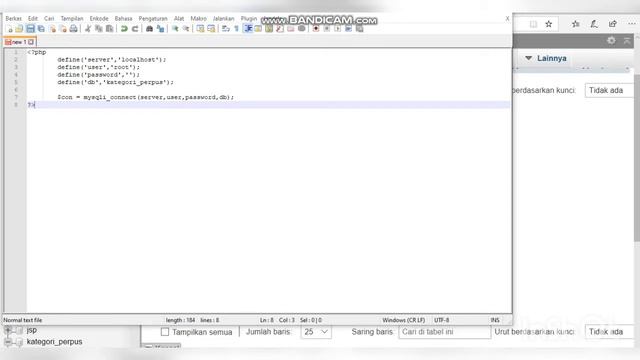Viewport: 640px width, 360px height.
Task: Click the Open file toolbar icon
Action: 19,29
